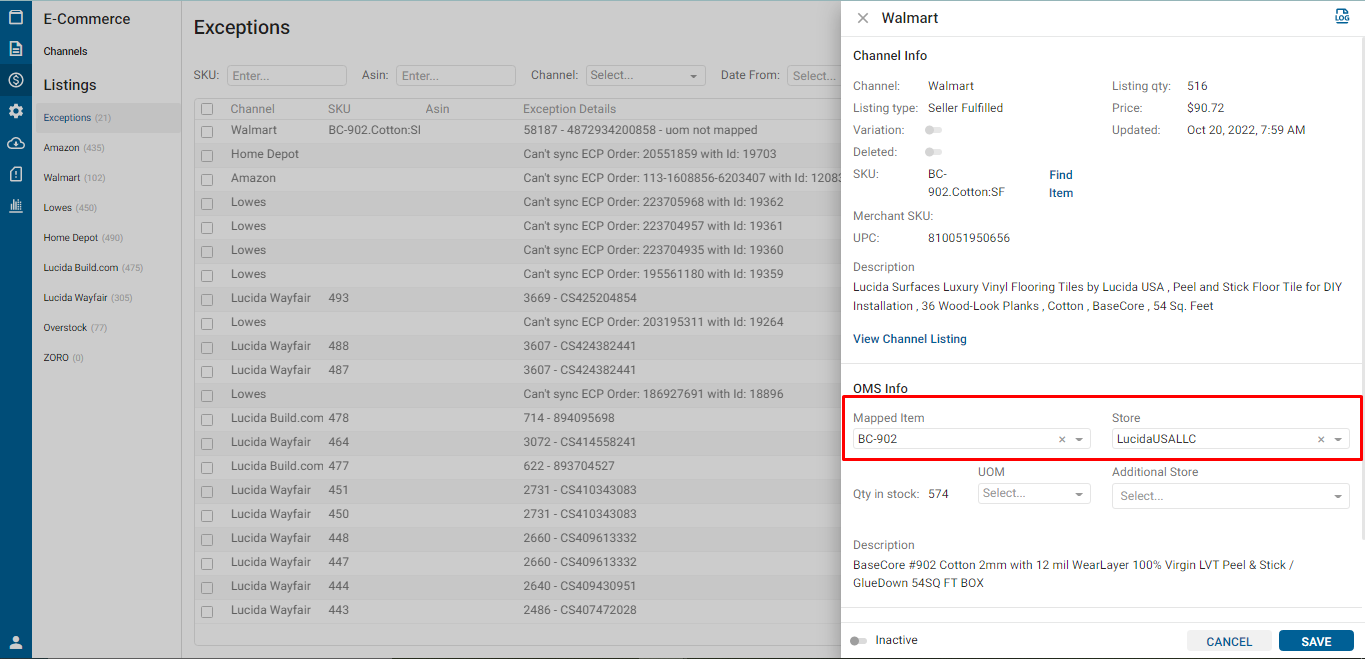Focus the SKU filter input

pyautogui.click(x=287, y=75)
